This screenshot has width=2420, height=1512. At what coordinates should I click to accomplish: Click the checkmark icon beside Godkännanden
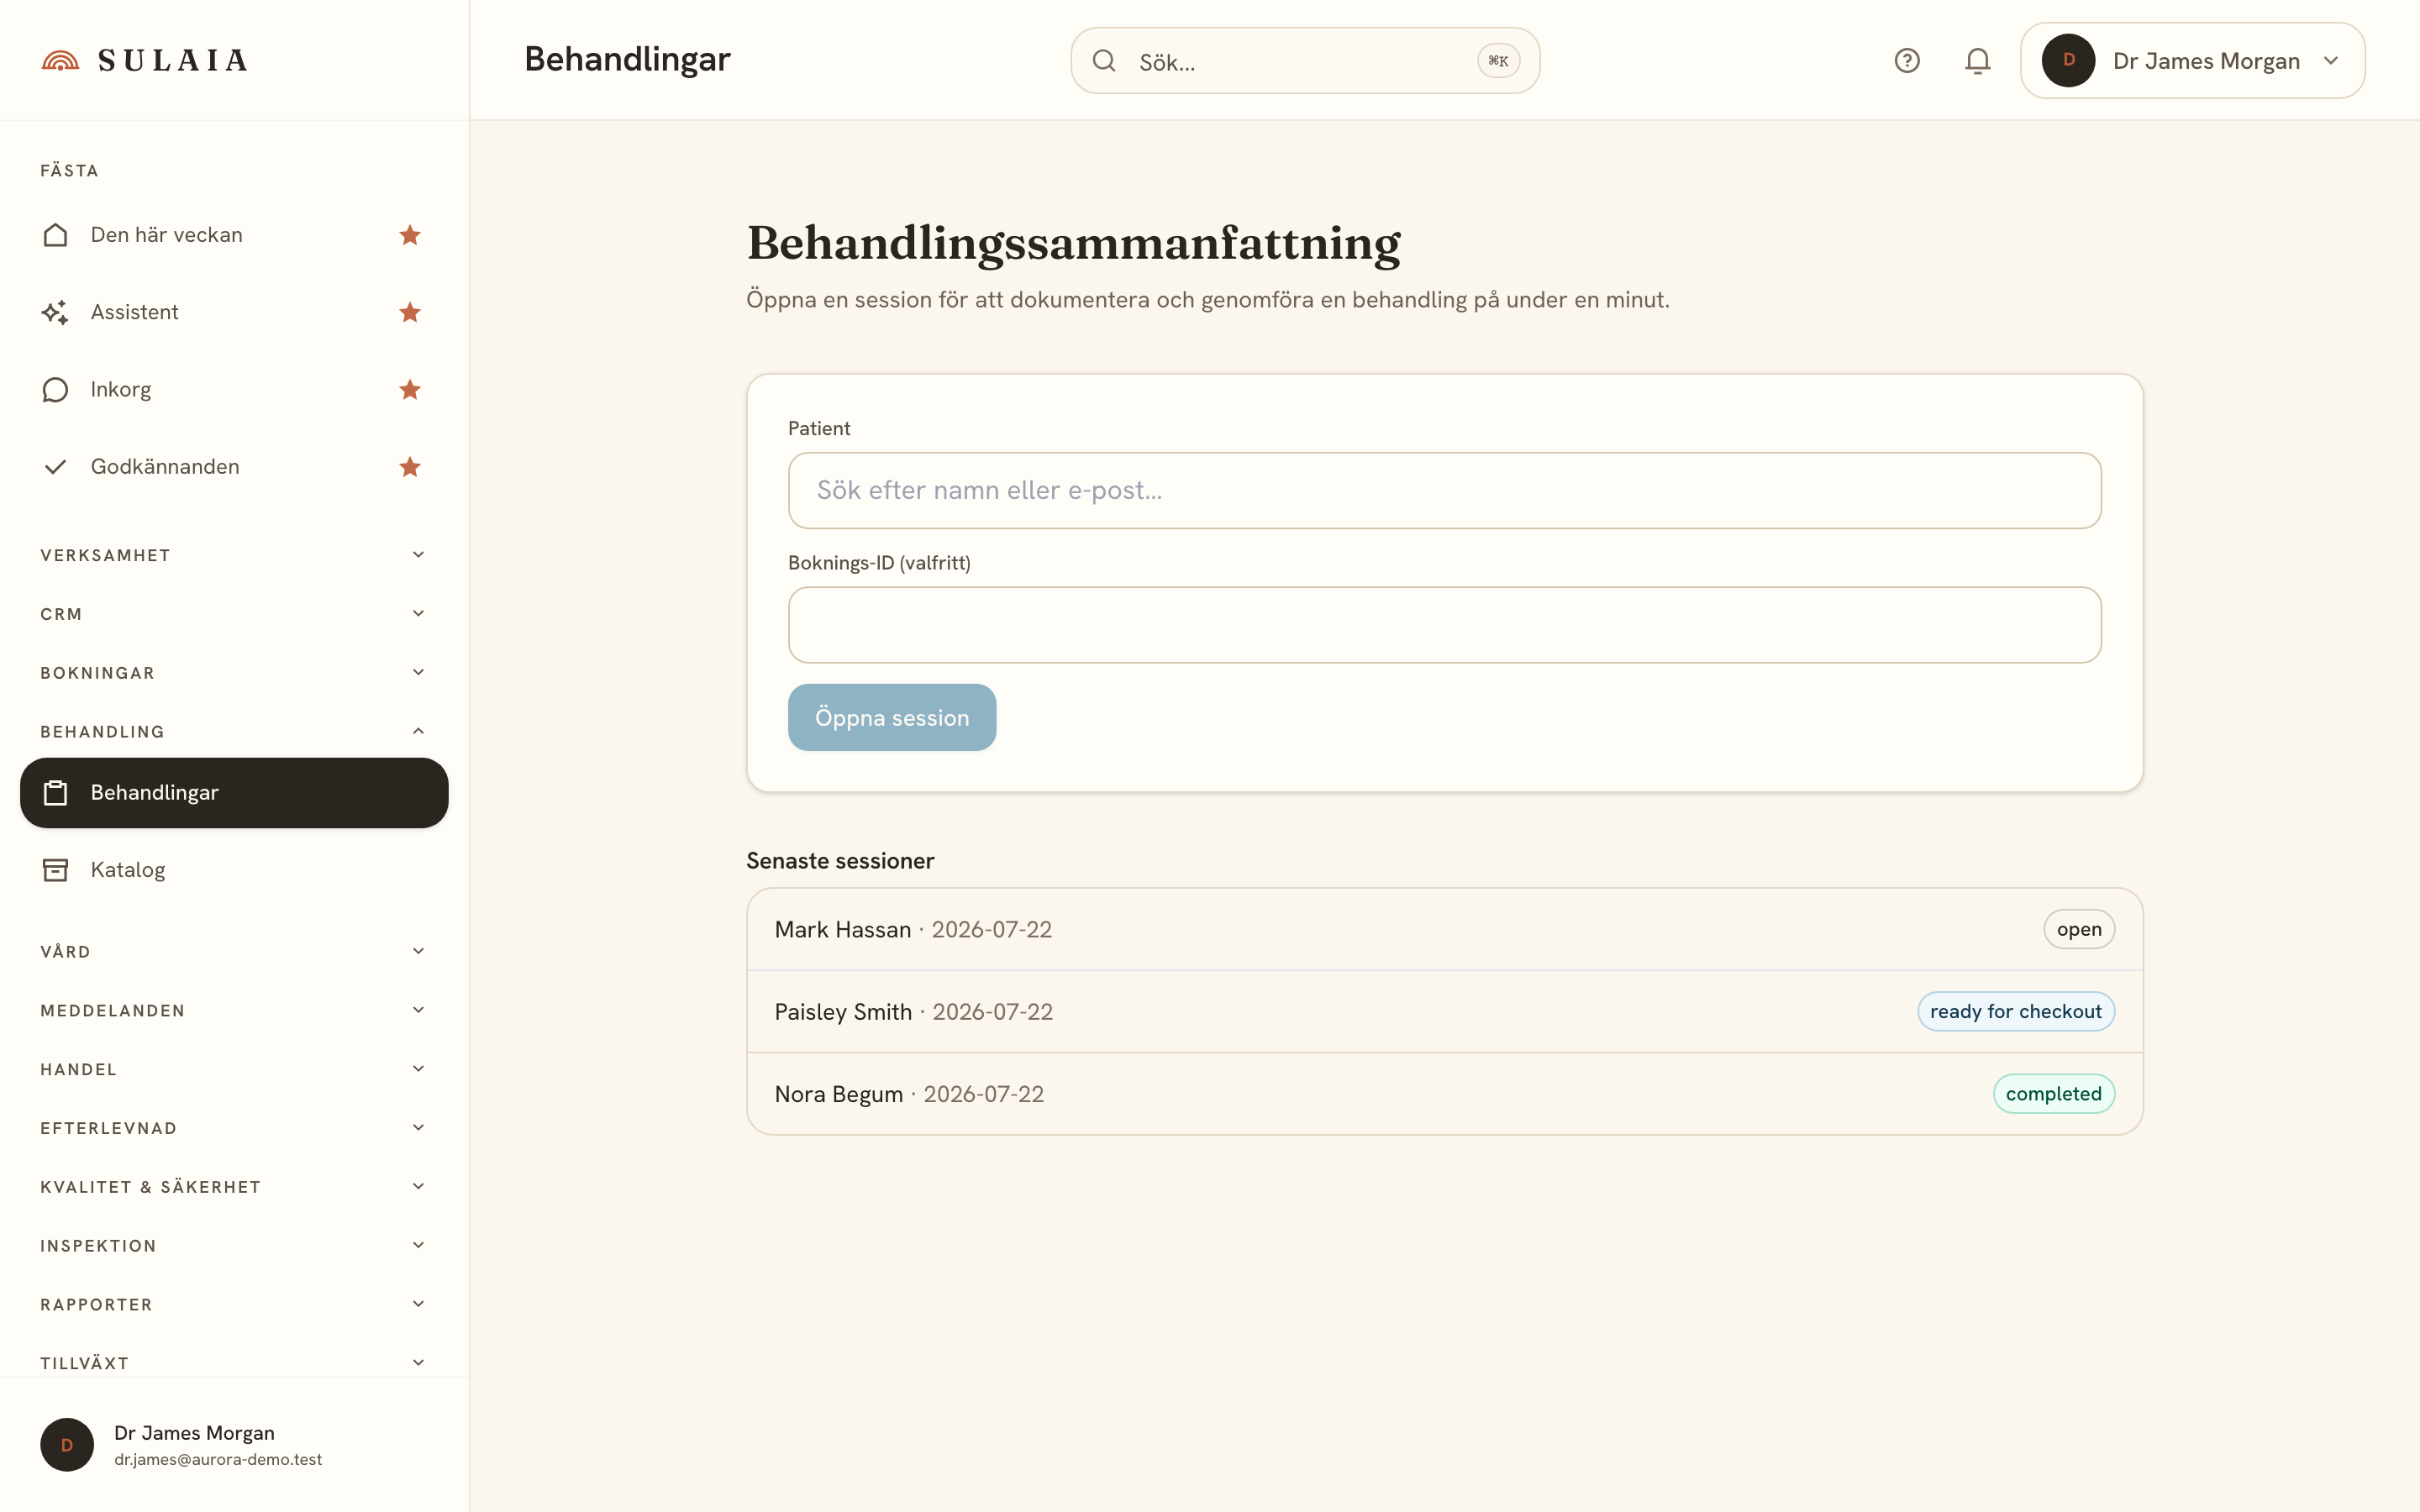tap(56, 467)
